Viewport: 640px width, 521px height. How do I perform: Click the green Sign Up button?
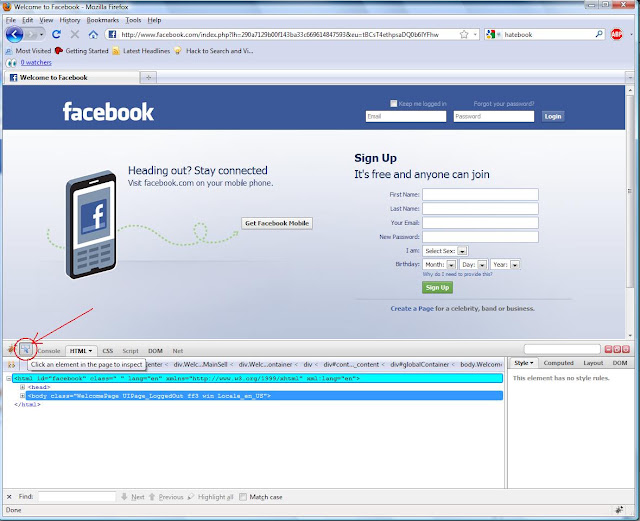coord(437,287)
